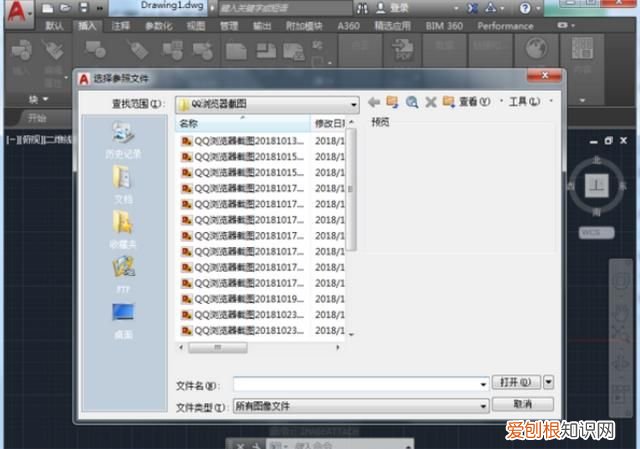This screenshot has height=449, width=640.
Task: Click the file list scroll-down arrow
Action: [351, 335]
